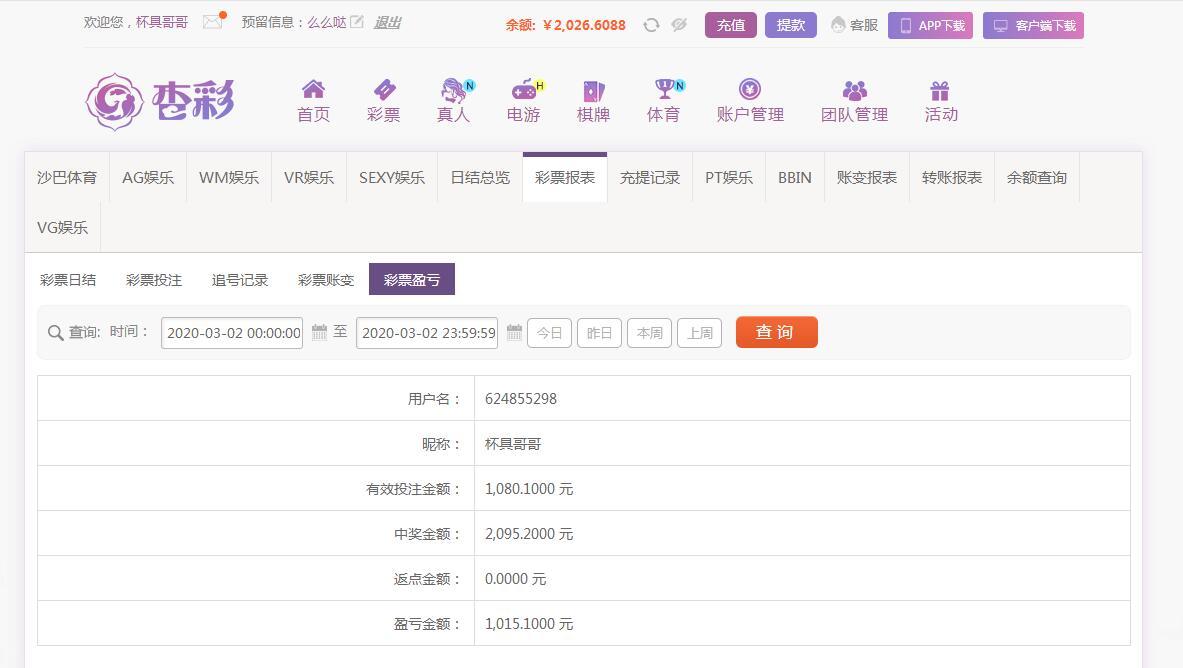Edit reserved info with pencil icon
1183x668 pixels.
click(x=357, y=22)
